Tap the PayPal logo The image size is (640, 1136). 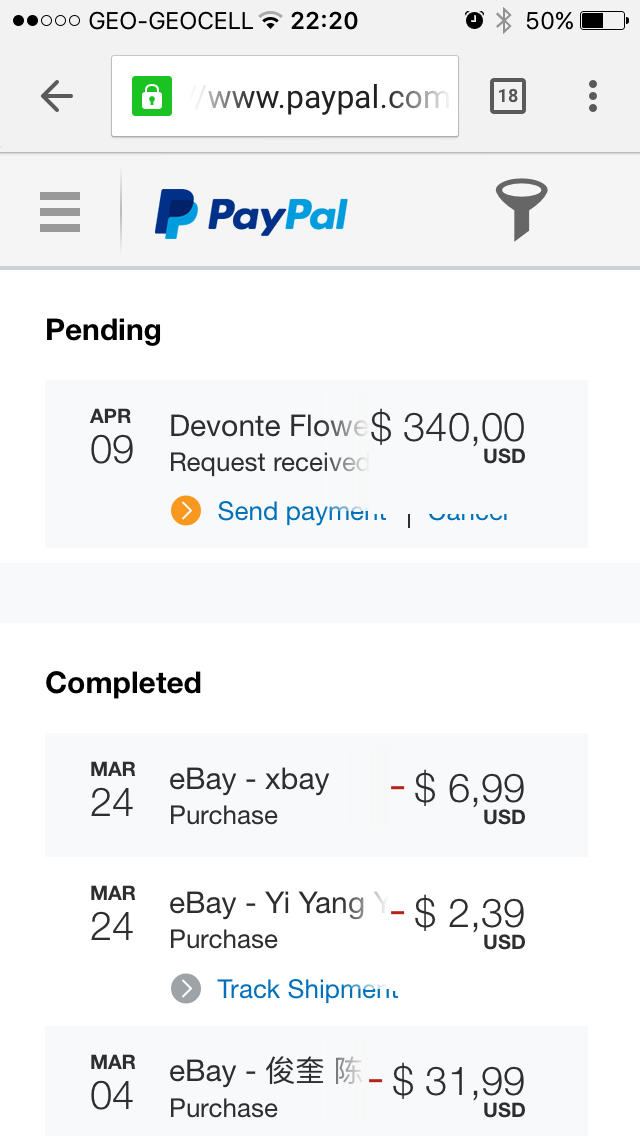pyautogui.click(x=251, y=214)
